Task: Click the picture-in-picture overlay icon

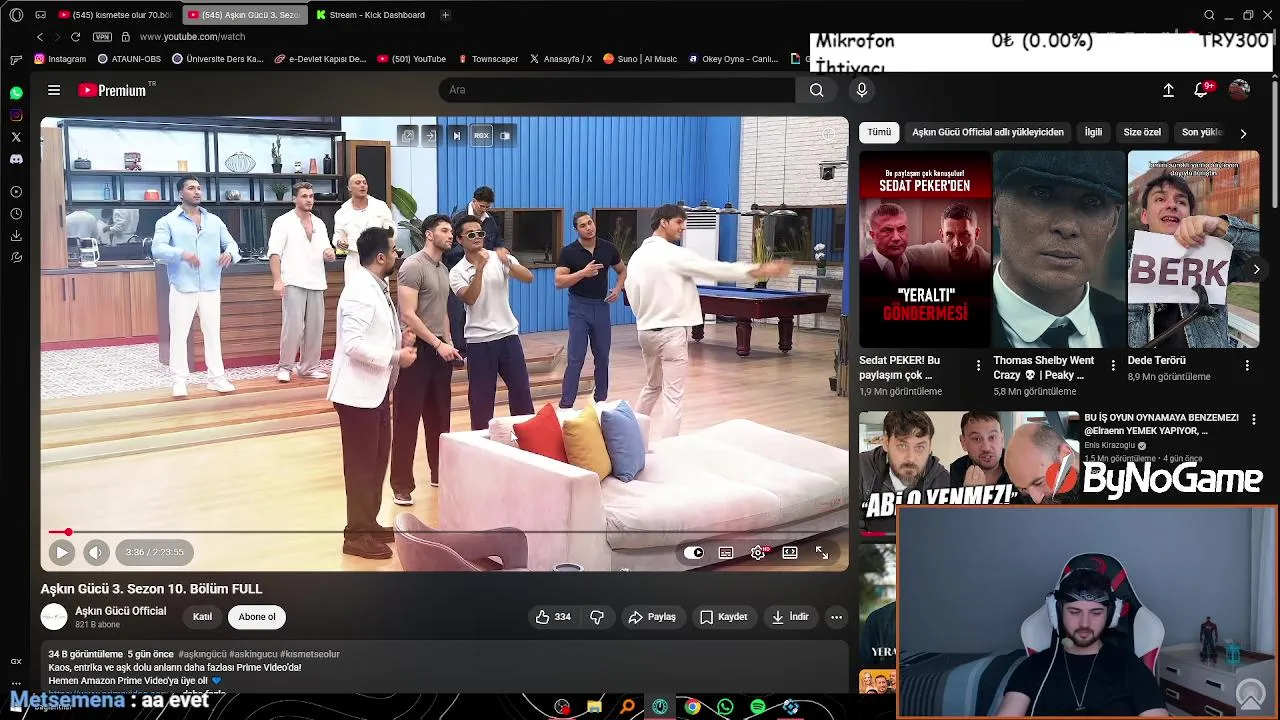Action: coord(505,135)
